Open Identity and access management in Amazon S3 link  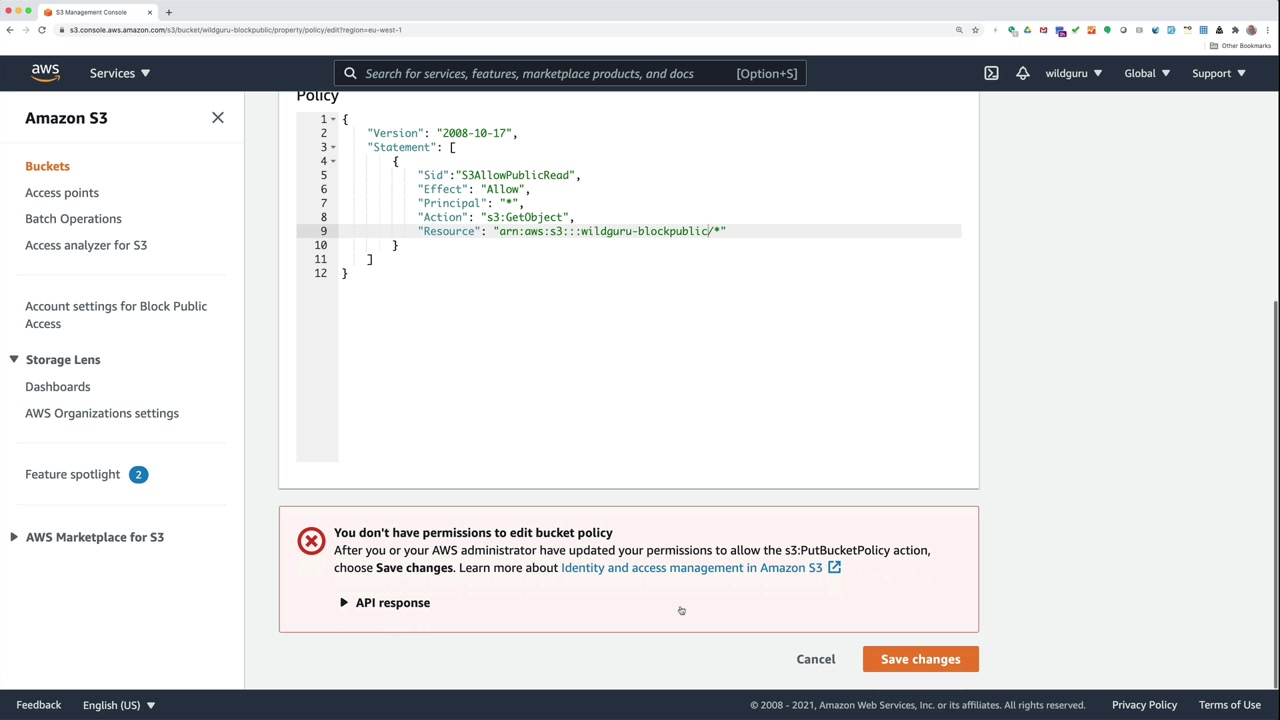(x=692, y=568)
